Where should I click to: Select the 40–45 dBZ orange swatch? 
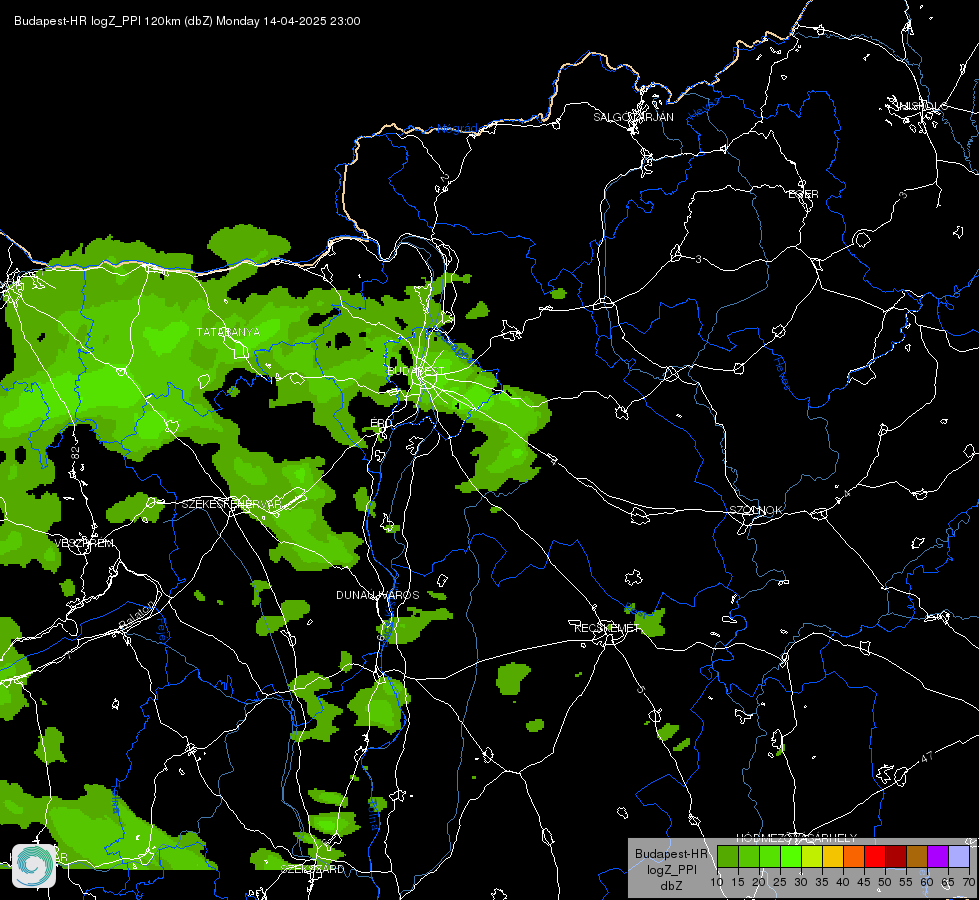pyautogui.click(x=854, y=856)
